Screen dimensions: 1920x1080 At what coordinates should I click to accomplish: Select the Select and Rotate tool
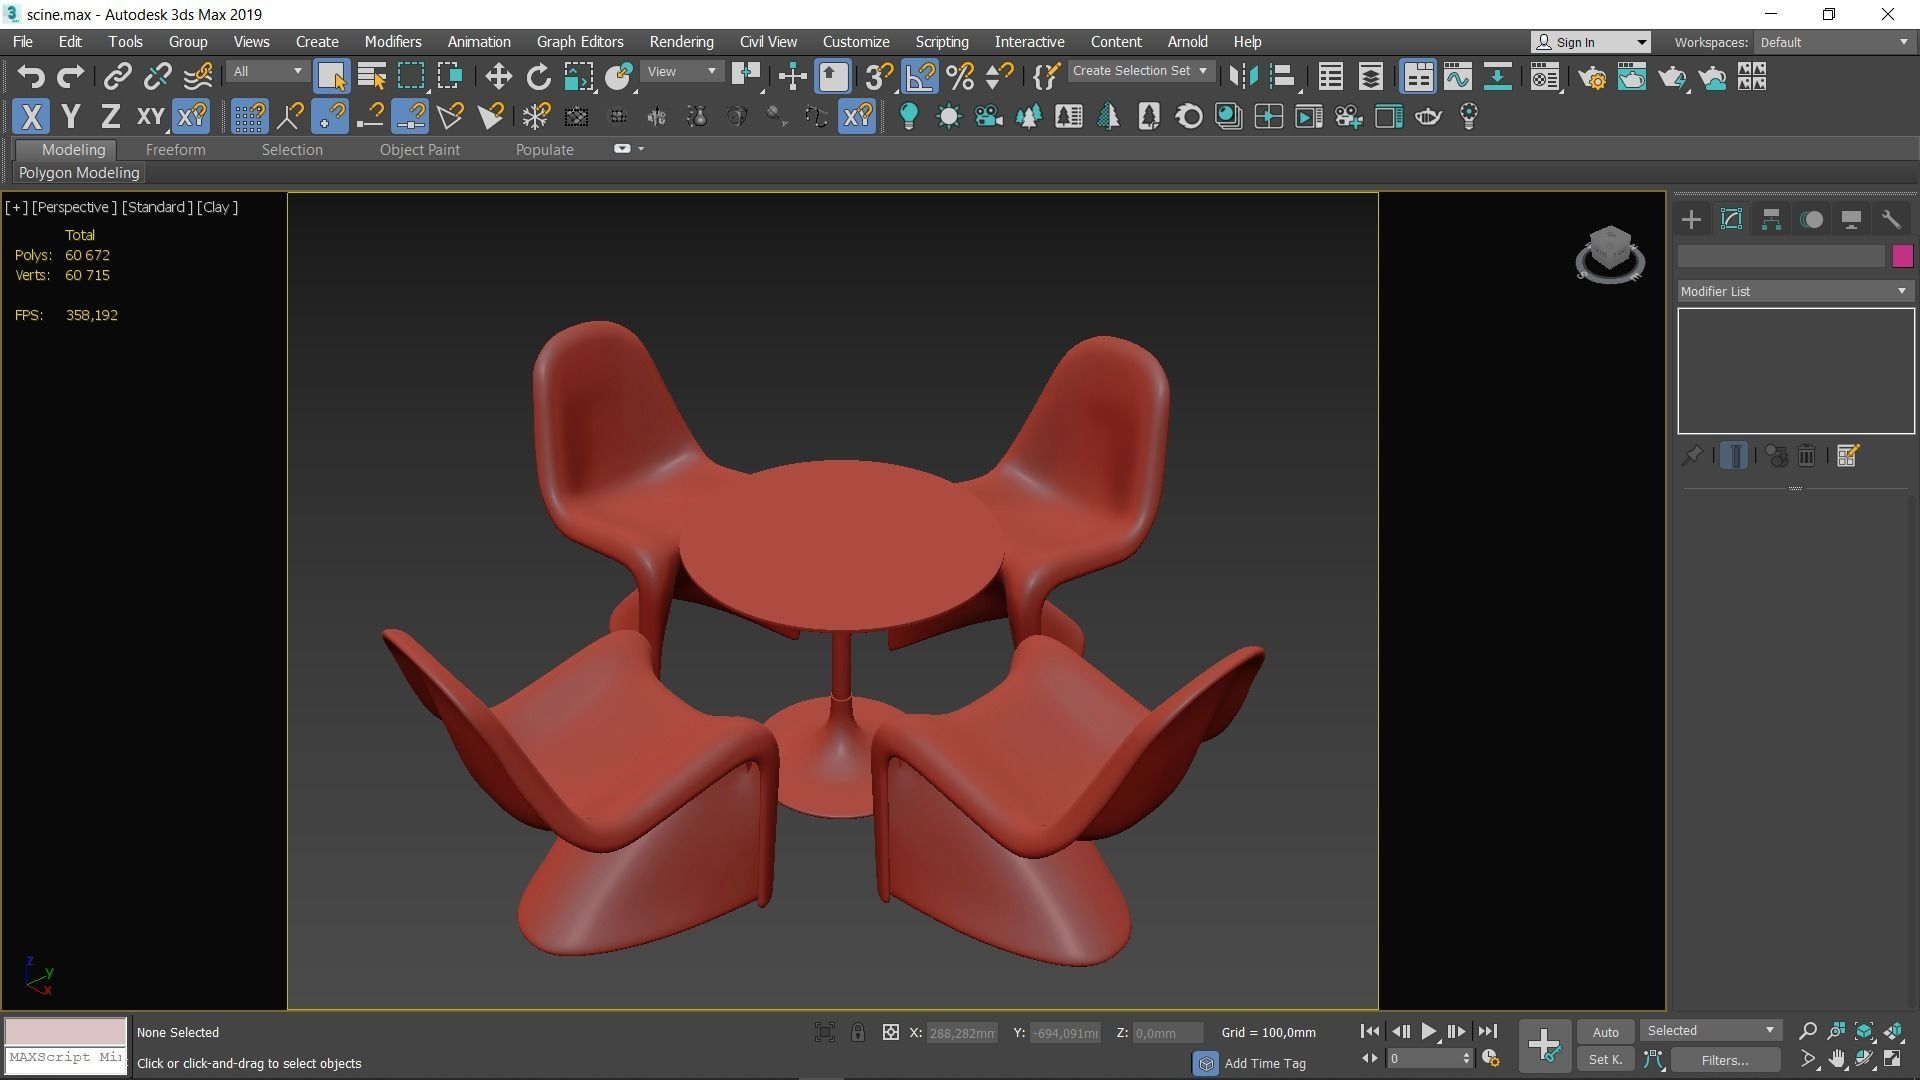[x=538, y=77]
